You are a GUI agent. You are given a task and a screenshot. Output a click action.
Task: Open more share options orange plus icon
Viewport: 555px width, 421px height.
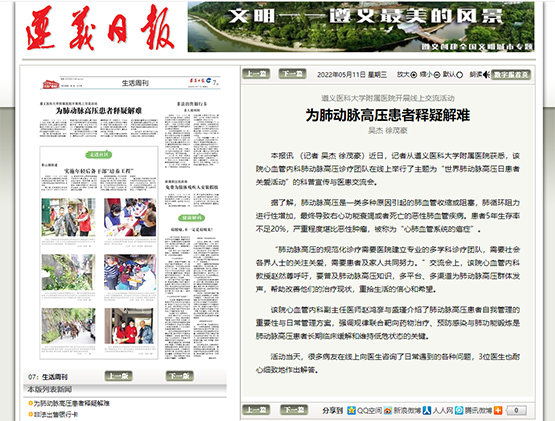[x=498, y=410]
